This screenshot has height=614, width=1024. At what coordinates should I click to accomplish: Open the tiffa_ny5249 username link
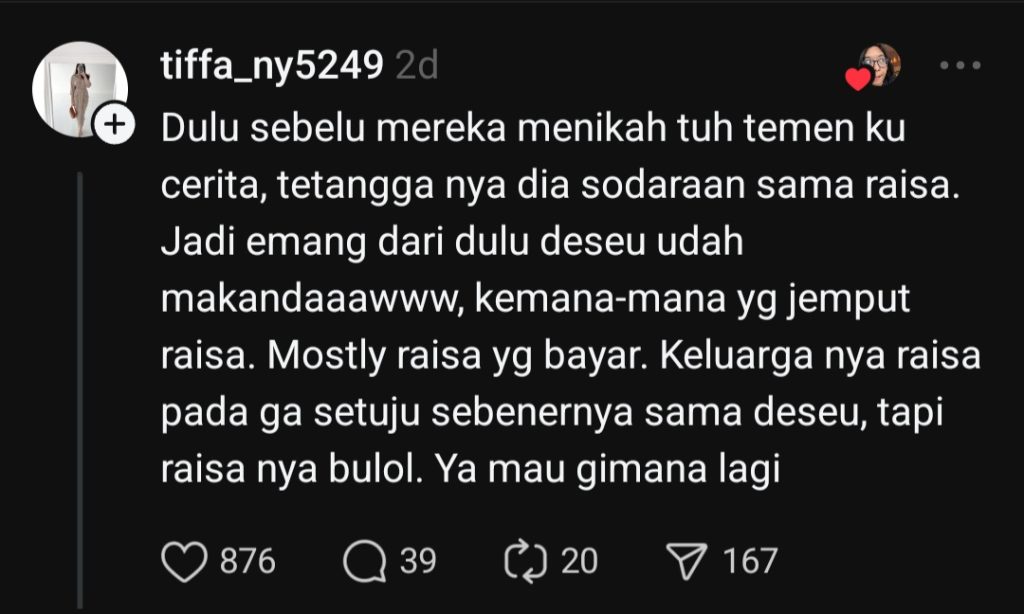coord(272,66)
